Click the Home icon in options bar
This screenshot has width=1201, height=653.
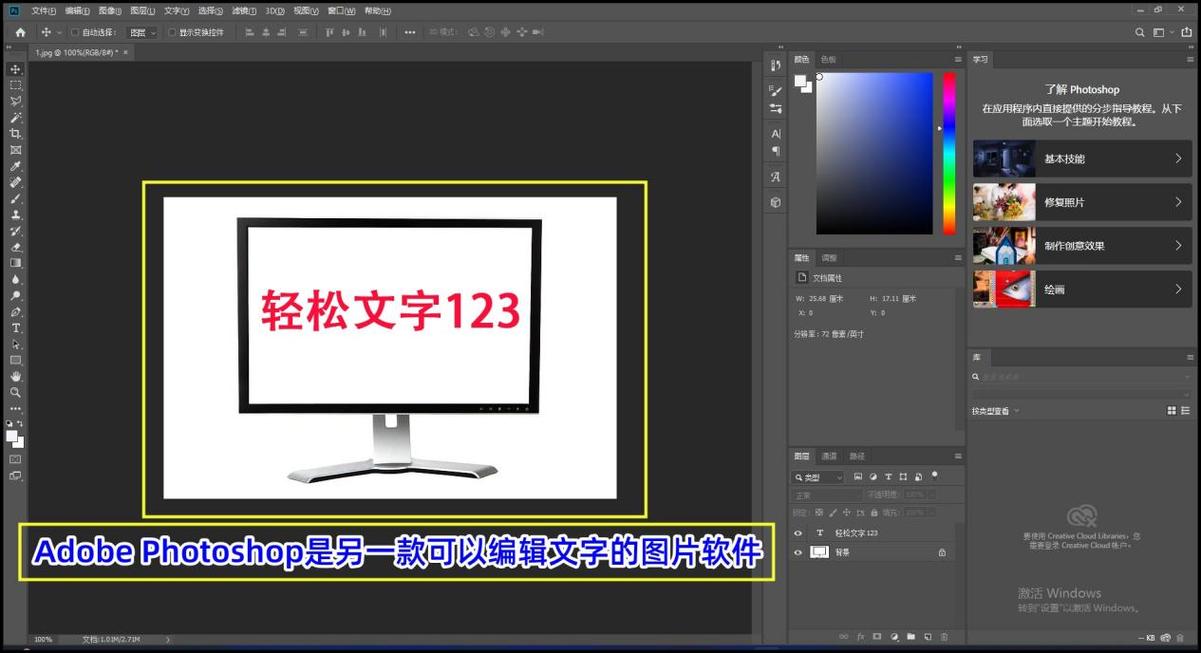(19, 32)
